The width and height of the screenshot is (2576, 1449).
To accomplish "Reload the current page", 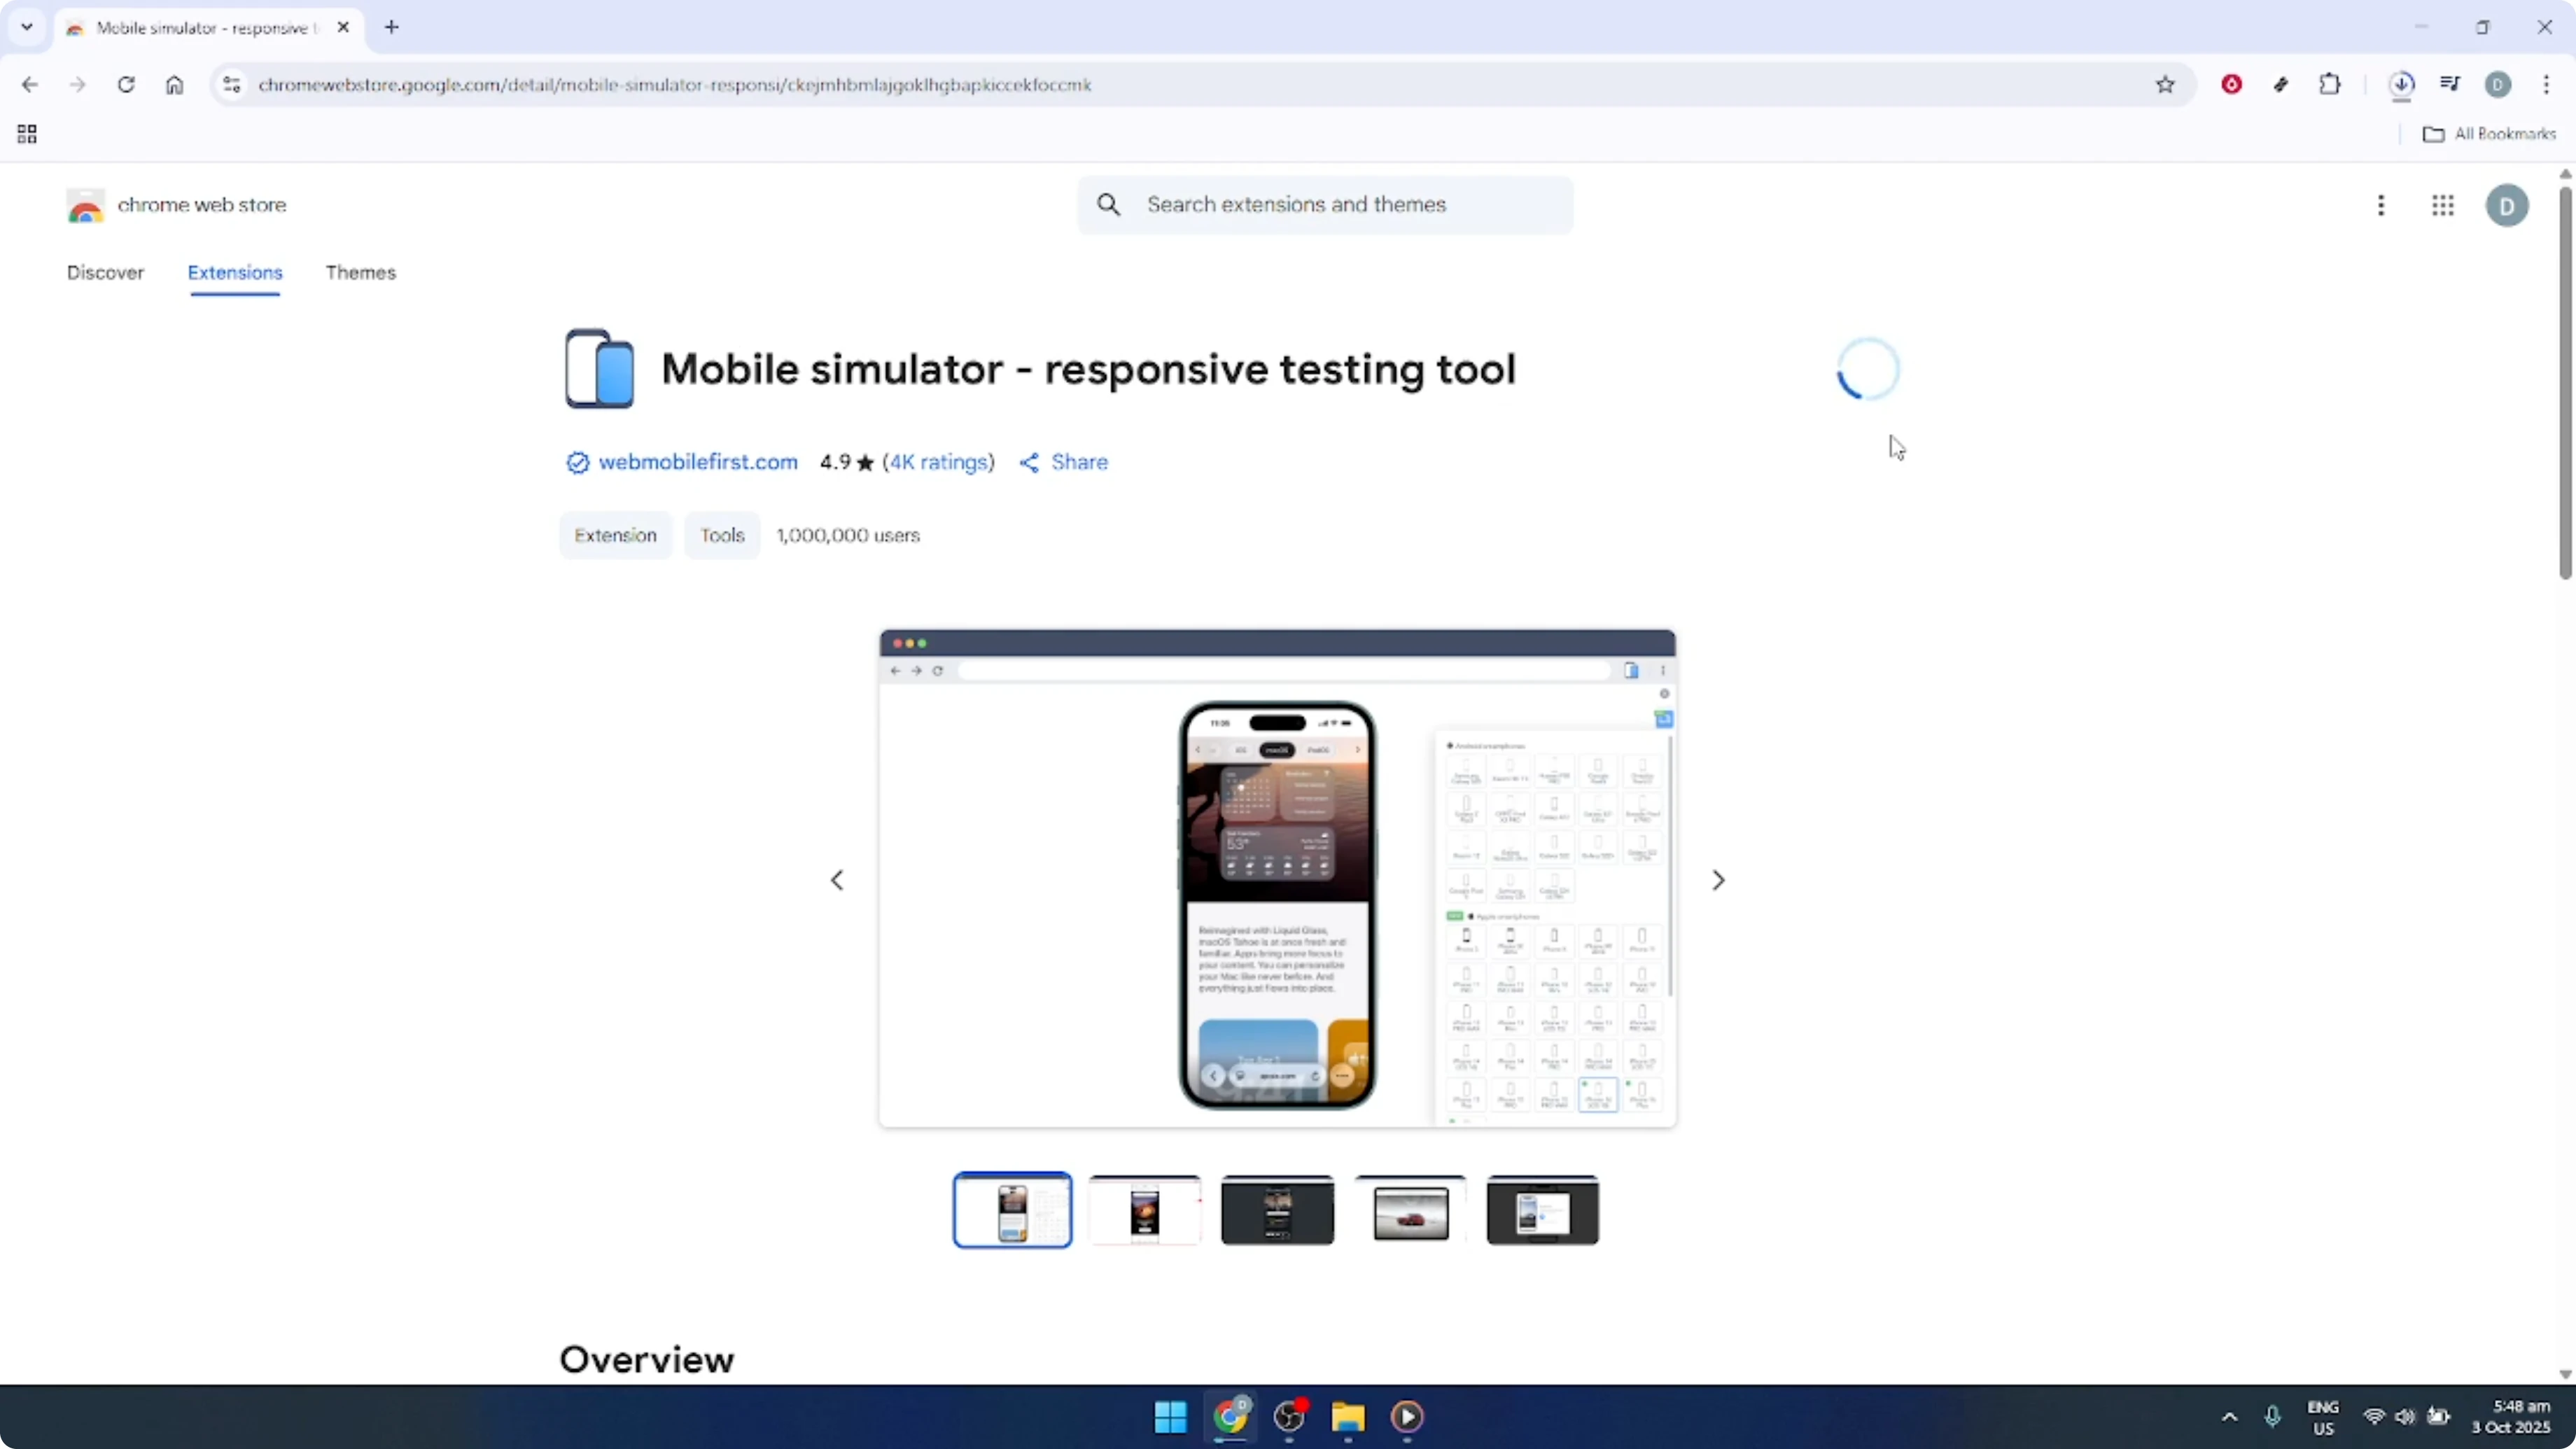I will (x=126, y=85).
